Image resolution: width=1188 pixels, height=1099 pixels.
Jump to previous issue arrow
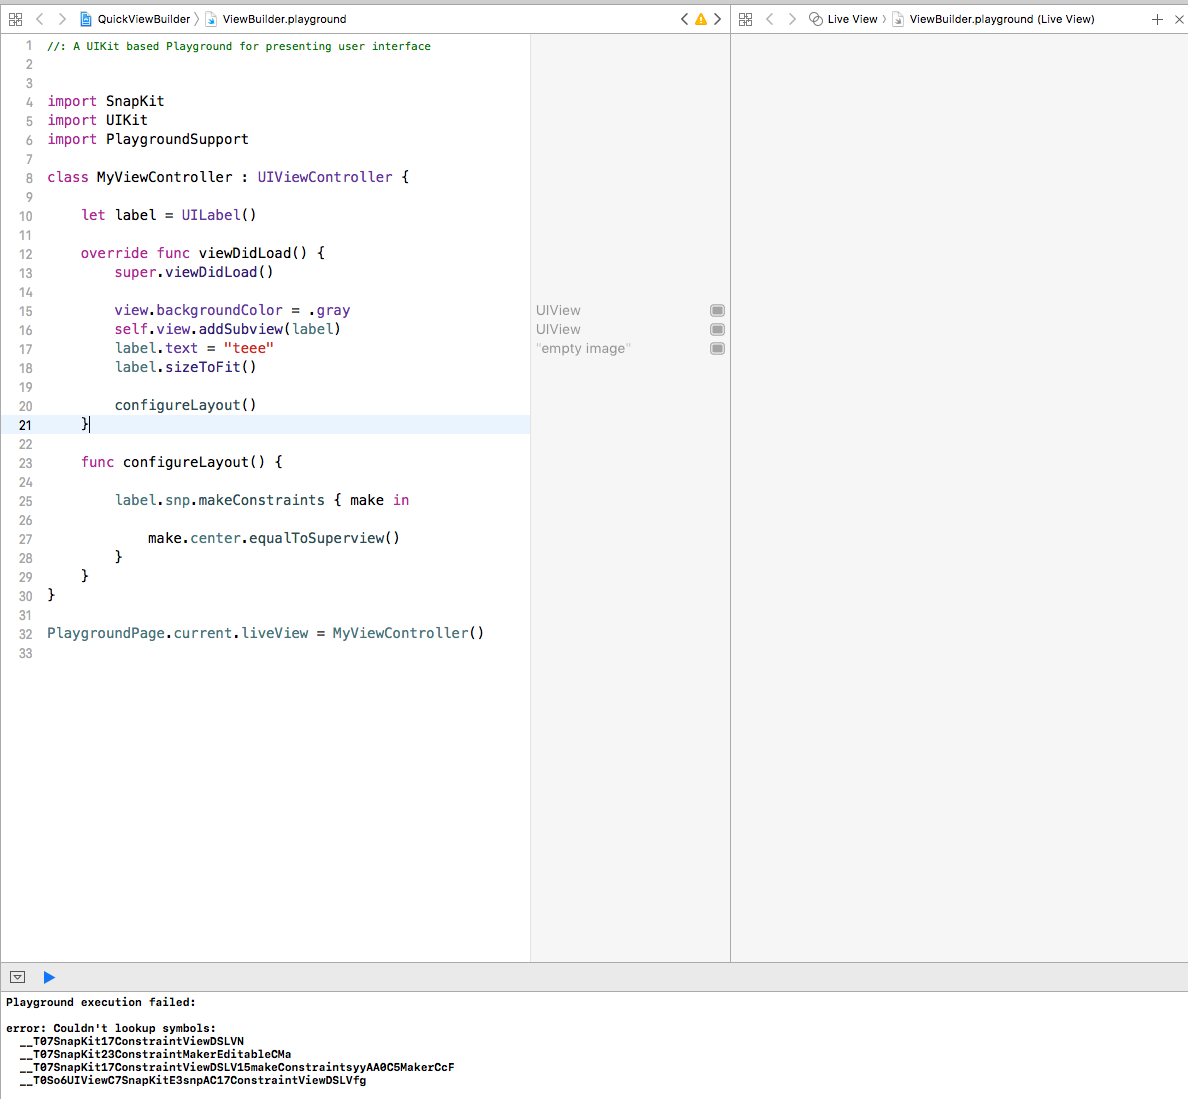coord(684,19)
